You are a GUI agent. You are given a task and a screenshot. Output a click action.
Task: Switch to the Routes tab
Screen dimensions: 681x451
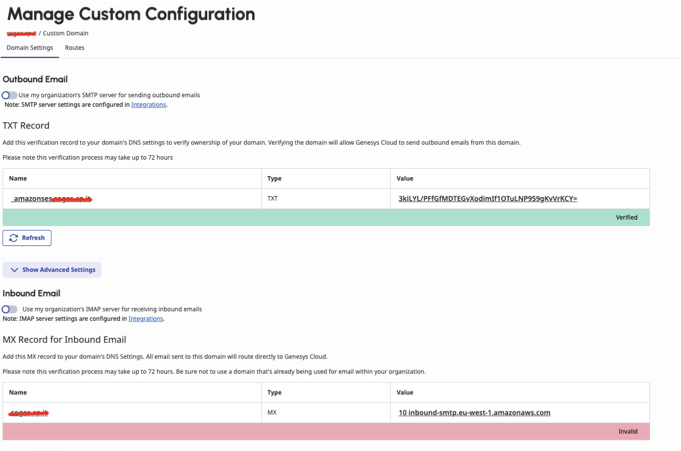click(75, 48)
